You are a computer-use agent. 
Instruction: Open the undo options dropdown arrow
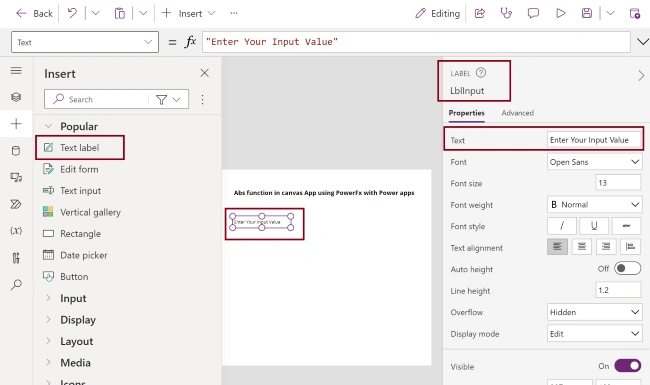(x=96, y=13)
